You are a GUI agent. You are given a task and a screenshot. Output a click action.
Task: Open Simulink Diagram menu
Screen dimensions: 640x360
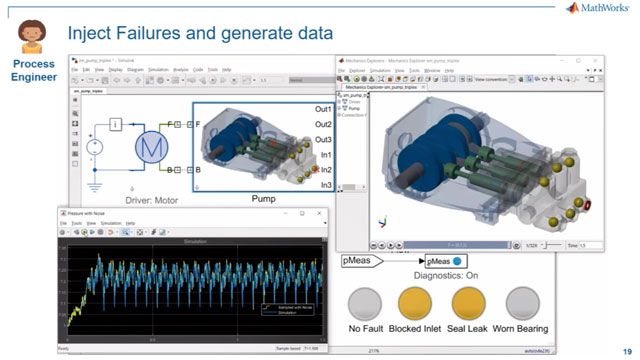pos(136,70)
